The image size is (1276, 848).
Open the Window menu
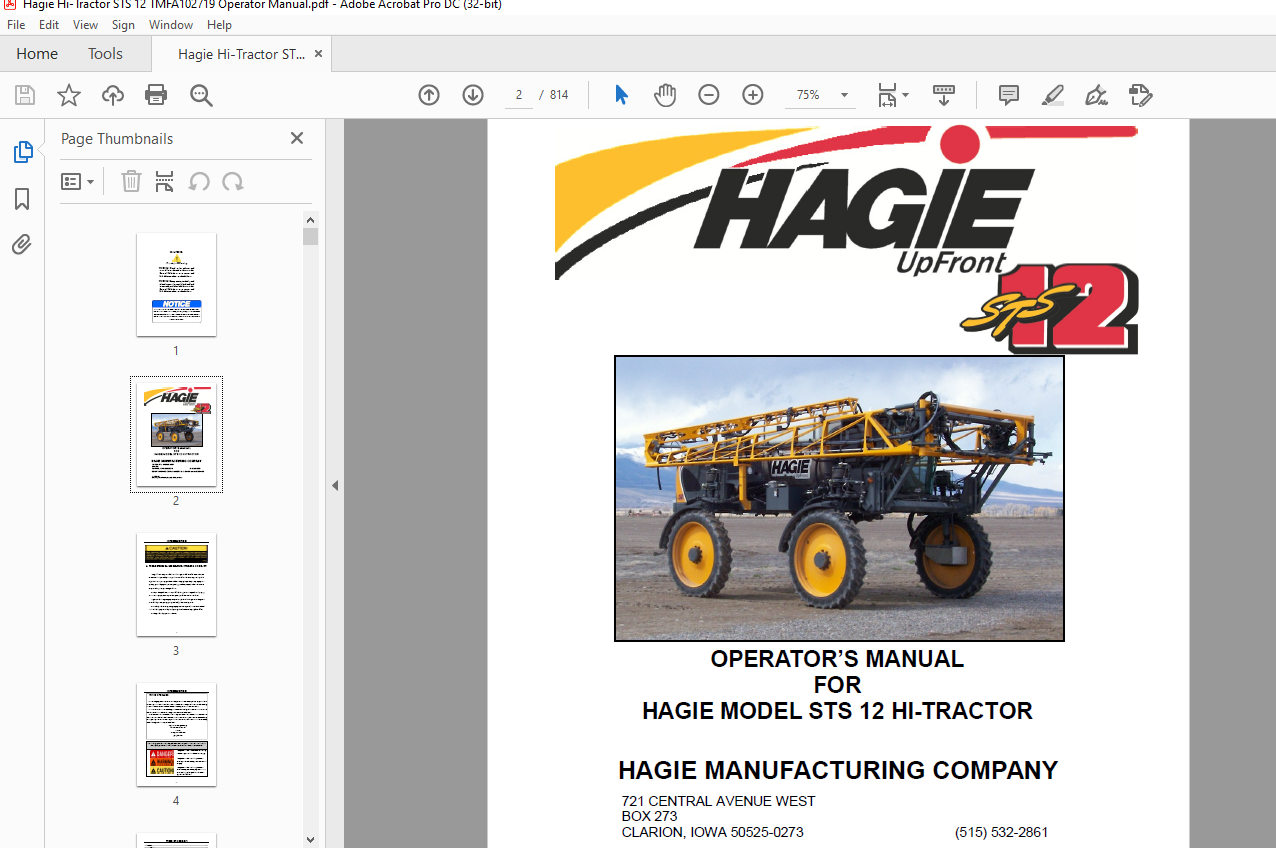click(171, 25)
